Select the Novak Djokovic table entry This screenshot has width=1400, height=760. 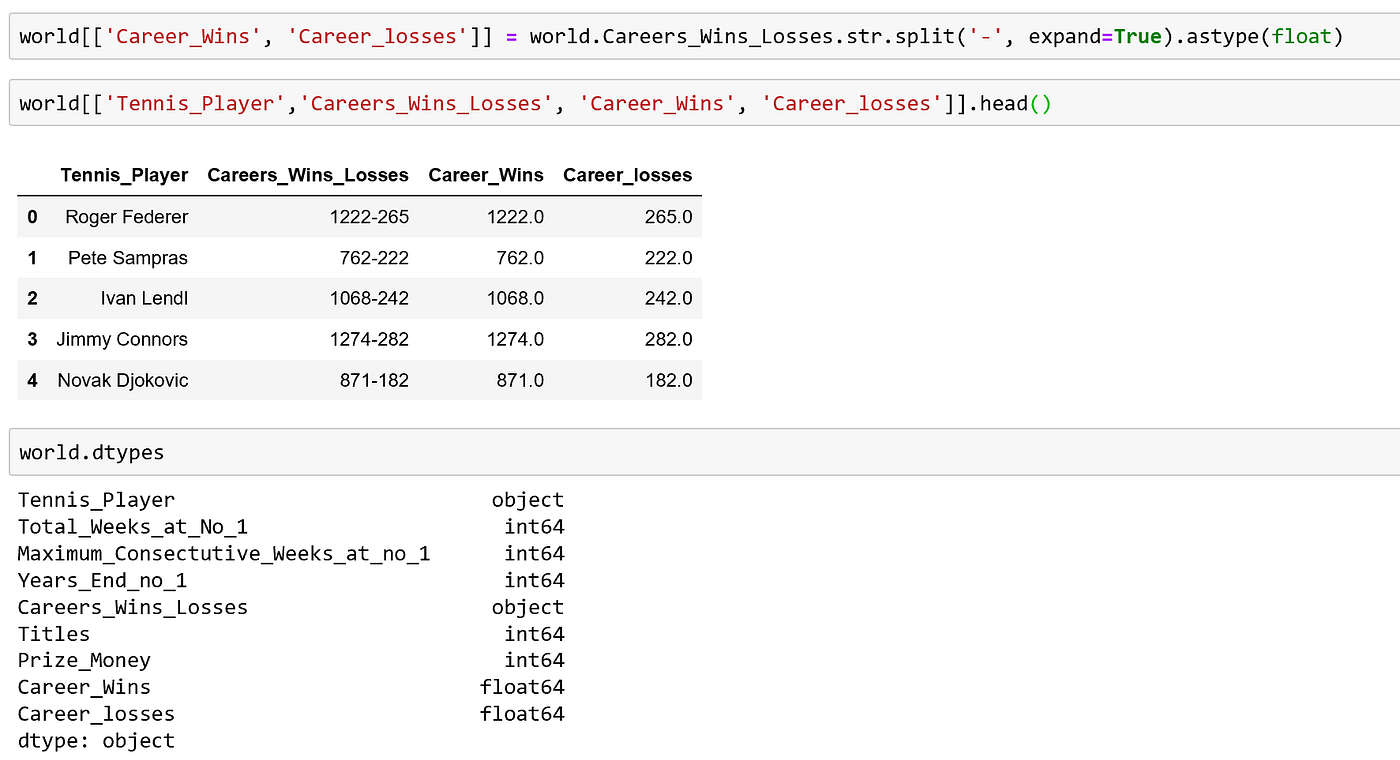pyautogui.click(x=123, y=380)
